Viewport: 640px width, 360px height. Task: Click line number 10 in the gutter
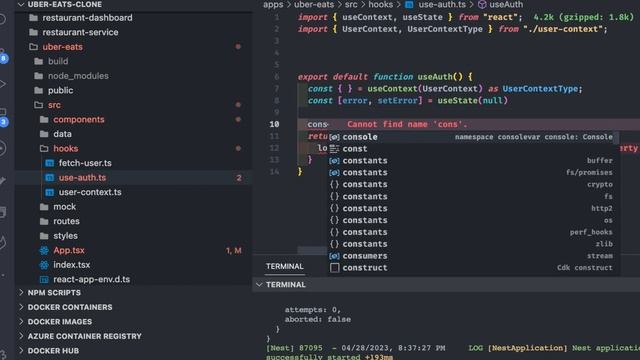(x=274, y=124)
